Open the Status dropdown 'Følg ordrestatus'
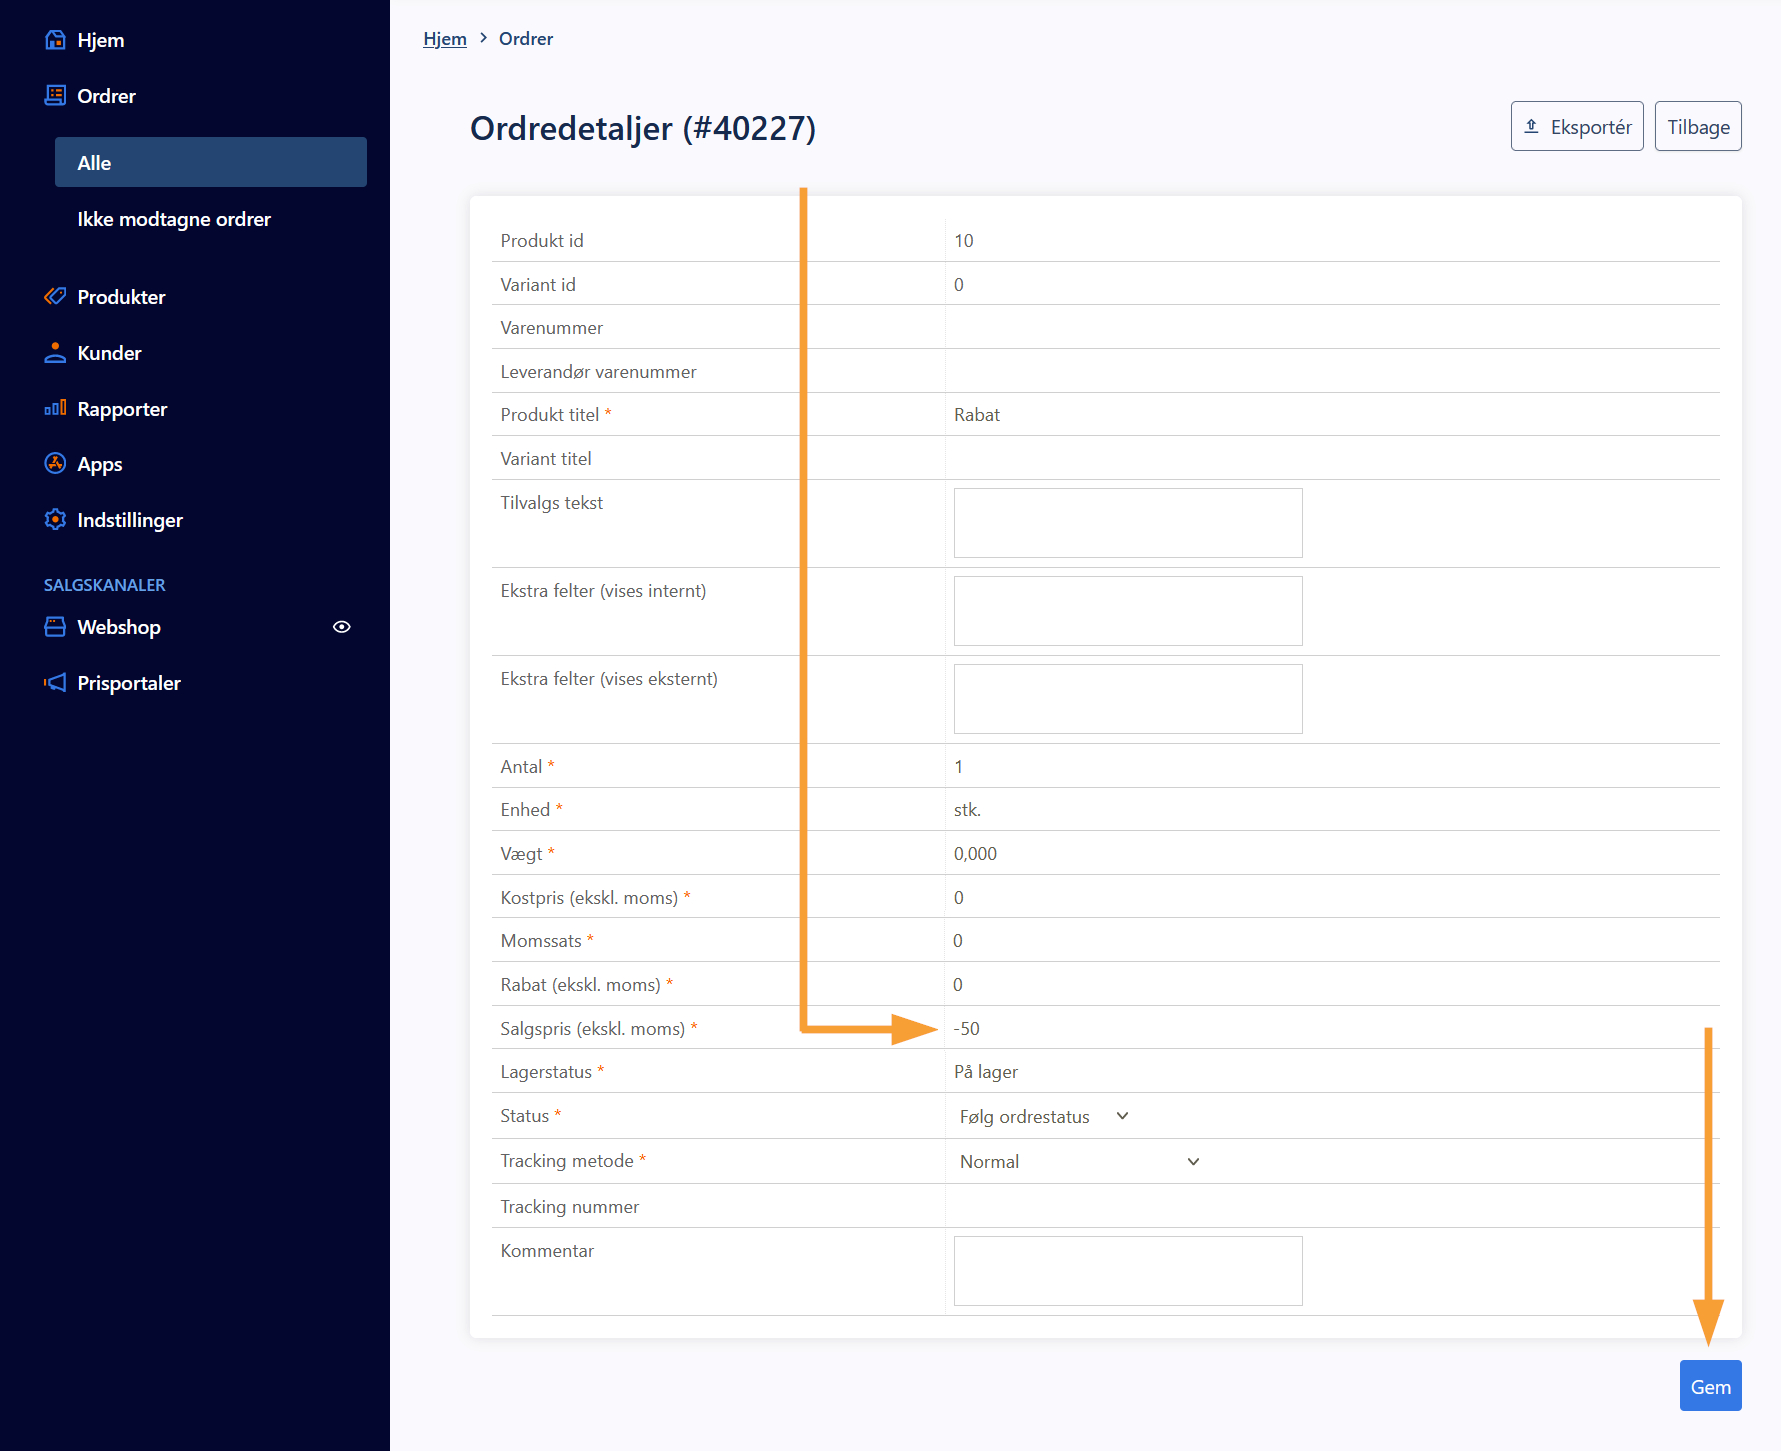Screen dimensions: 1781x1451 click(x=1044, y=1116)
